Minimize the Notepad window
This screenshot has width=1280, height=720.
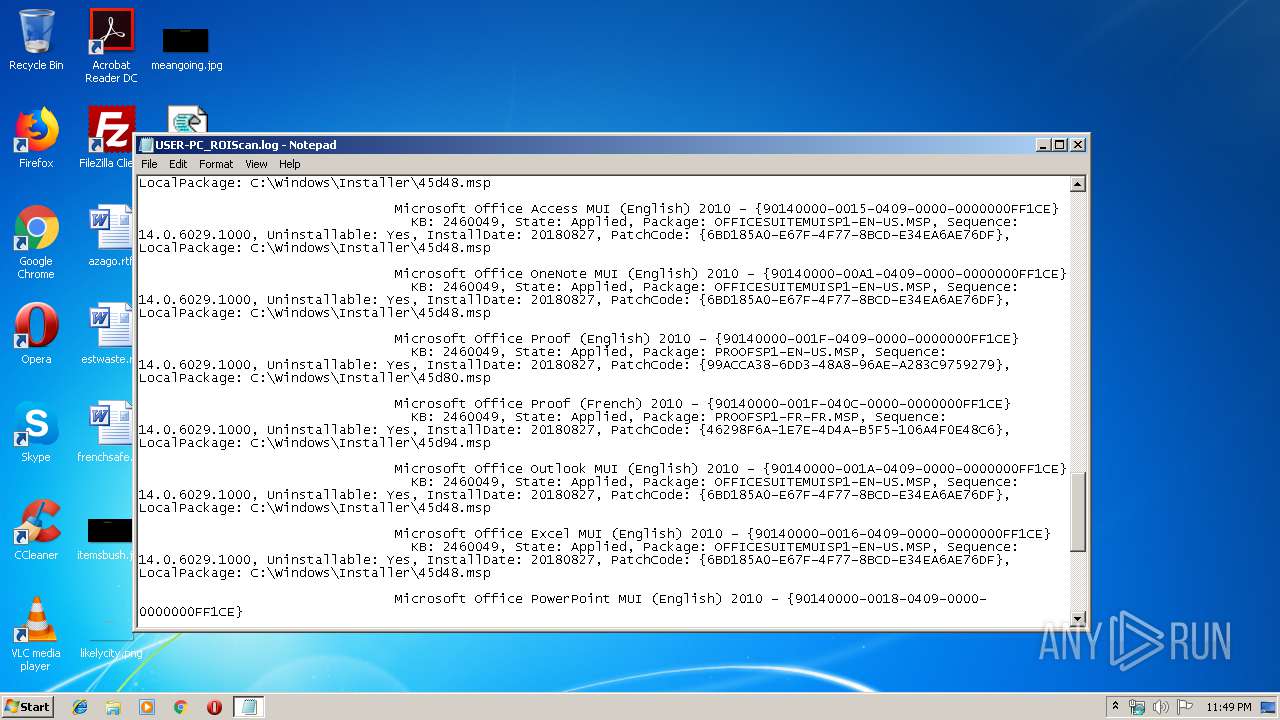(1044, 145)
